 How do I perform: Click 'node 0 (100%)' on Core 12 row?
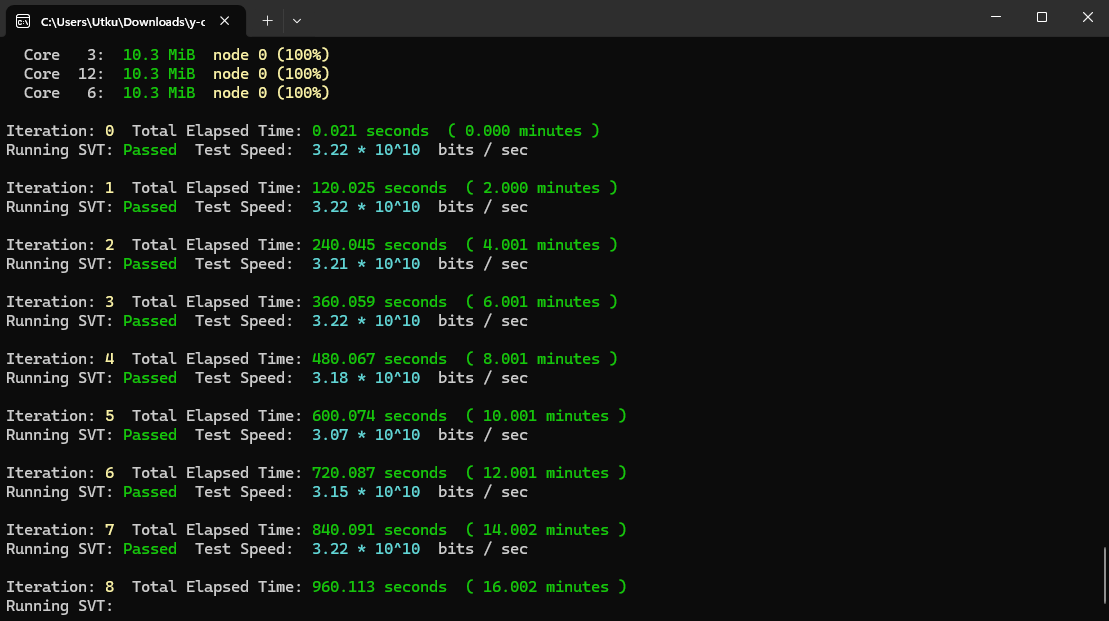pyautogui.click(x=272, y=74)
